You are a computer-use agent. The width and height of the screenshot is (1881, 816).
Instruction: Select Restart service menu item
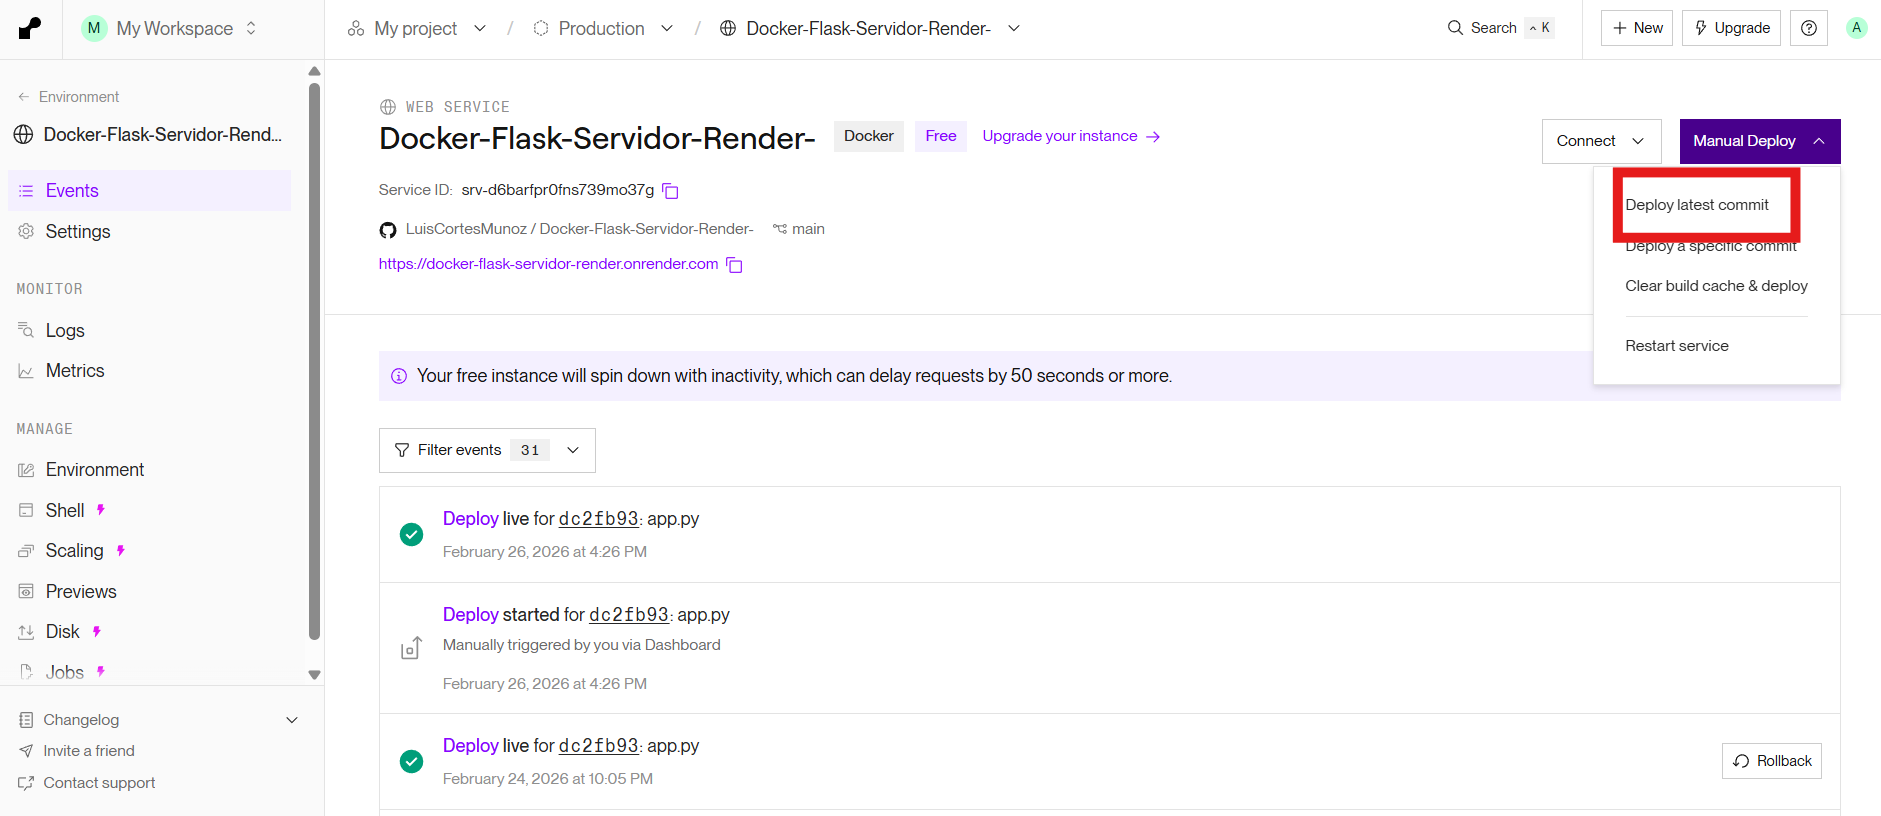point(1677,346)
